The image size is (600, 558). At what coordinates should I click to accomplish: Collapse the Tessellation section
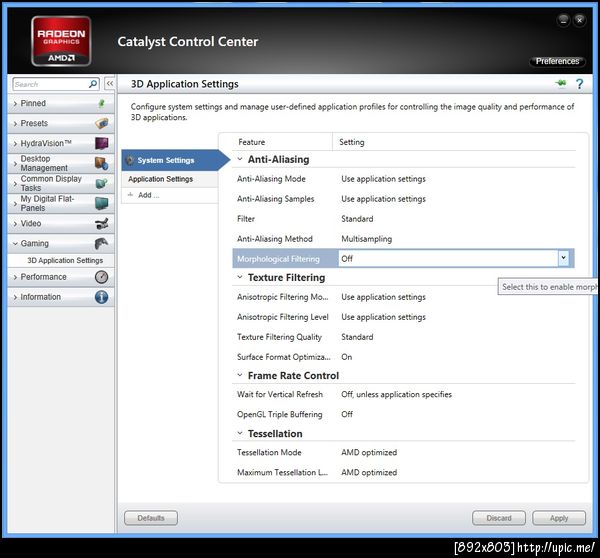point(240,433)
